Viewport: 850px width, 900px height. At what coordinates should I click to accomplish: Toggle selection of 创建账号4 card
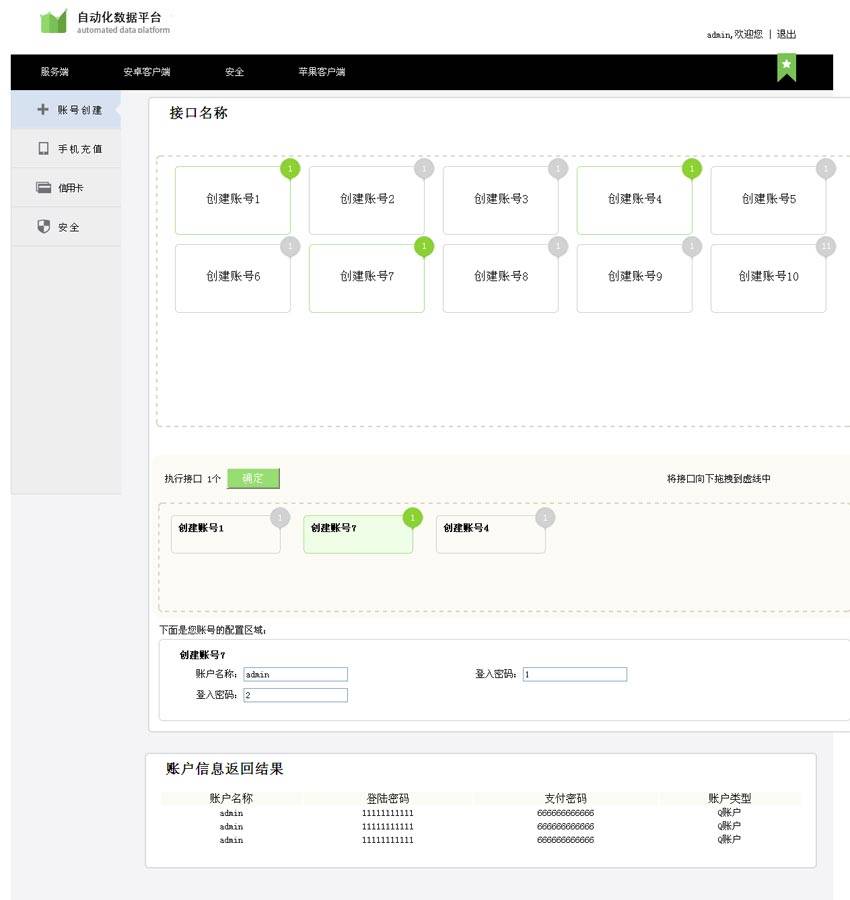[x=634, y=199]
